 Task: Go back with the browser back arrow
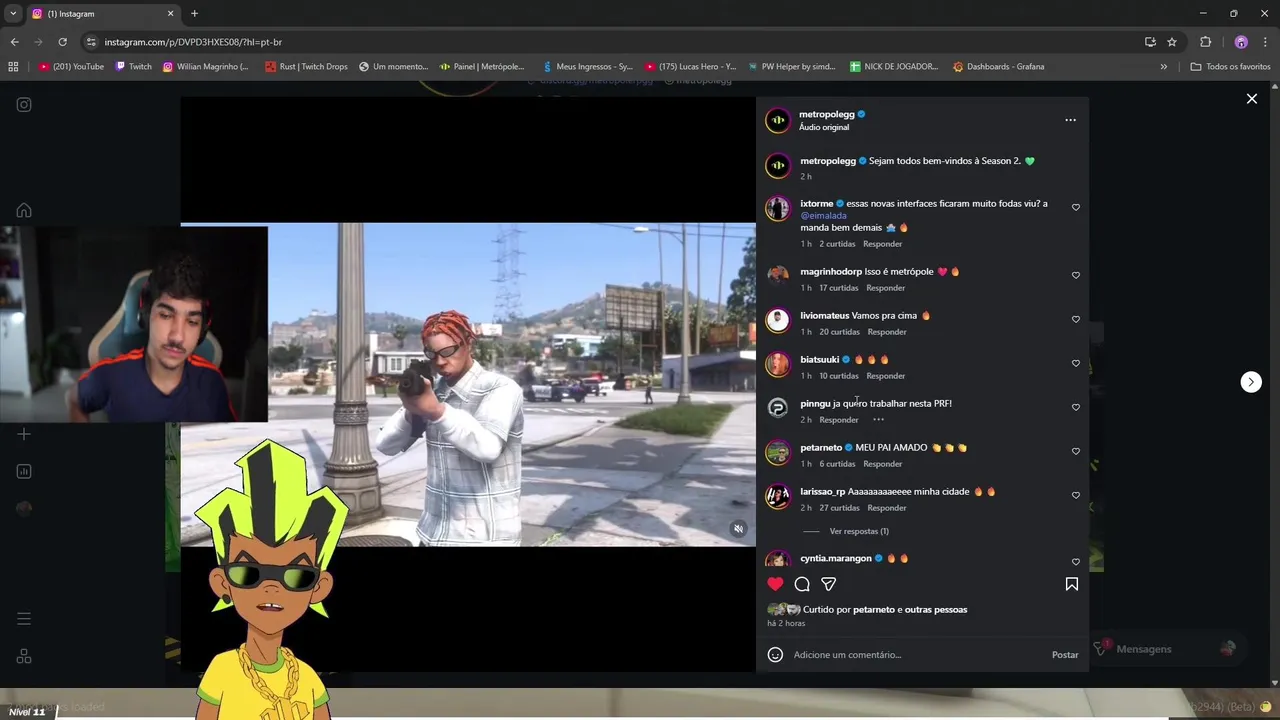[14, 42]
